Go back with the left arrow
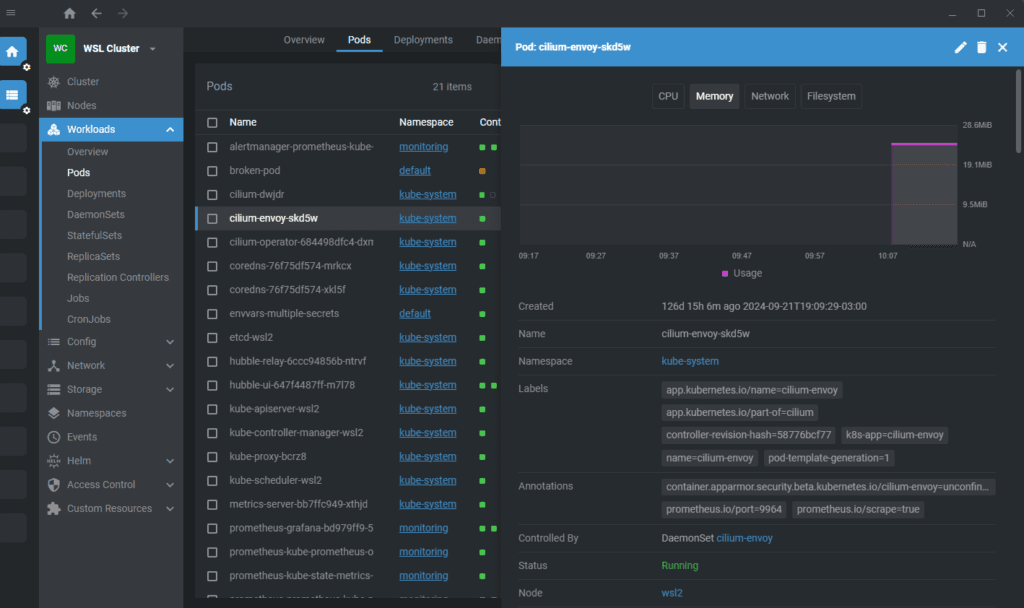This screenshot has height=608, width=1024. click(97, 13)
